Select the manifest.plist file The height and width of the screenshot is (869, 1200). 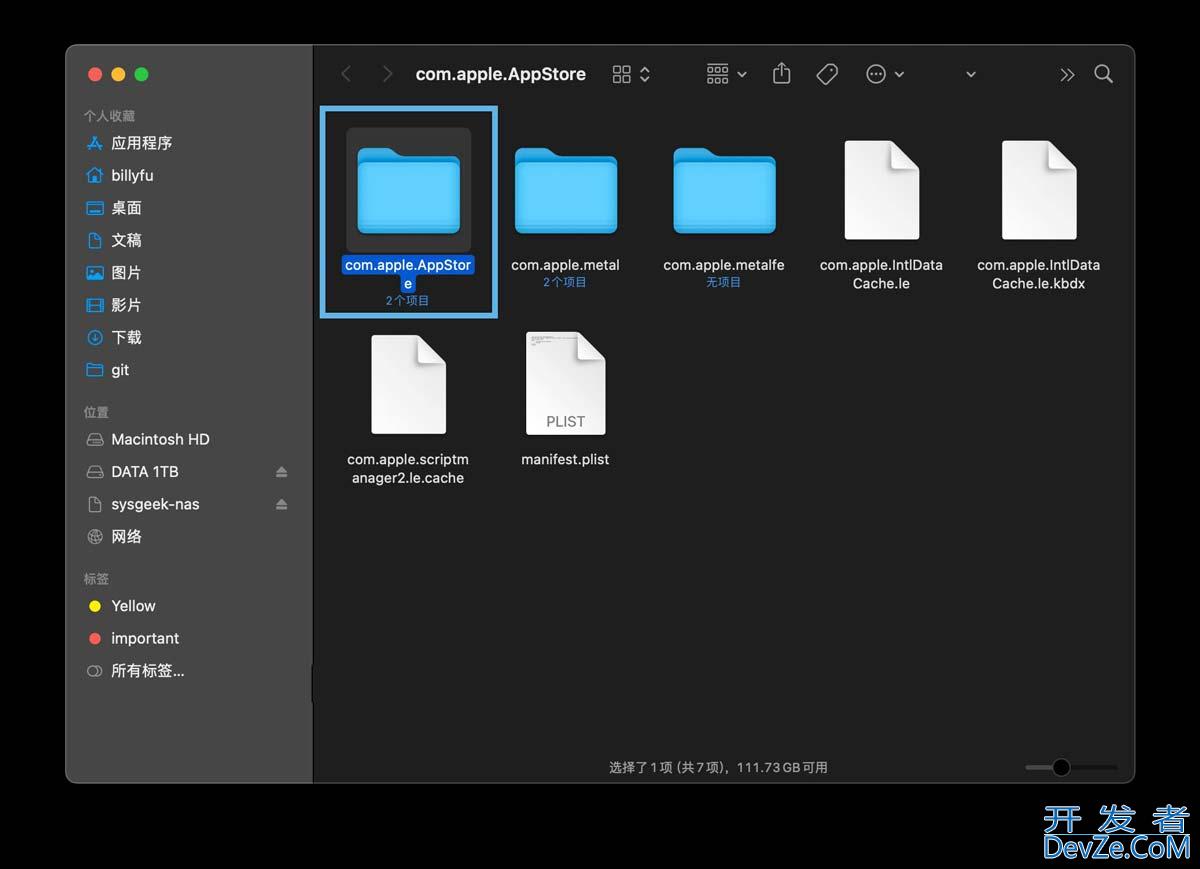[566, 384]
